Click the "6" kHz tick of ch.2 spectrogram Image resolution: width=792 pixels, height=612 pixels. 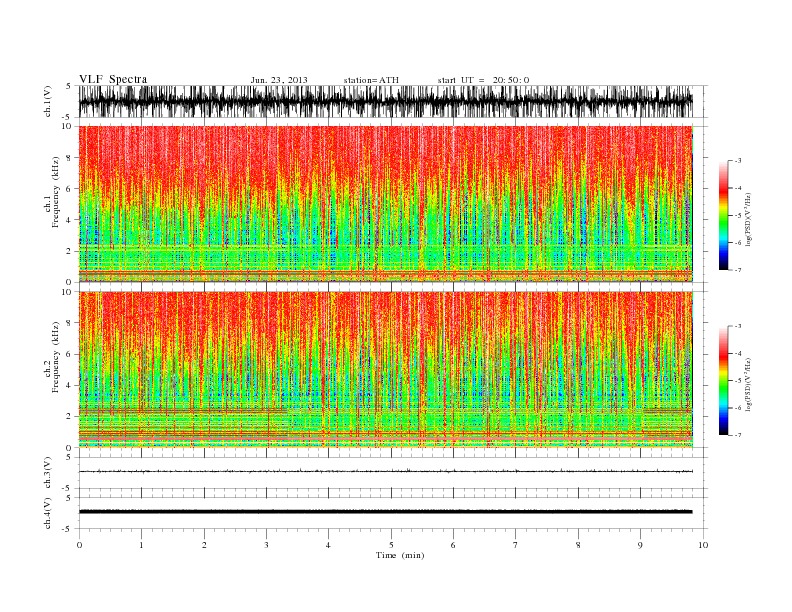coord(69,354)
